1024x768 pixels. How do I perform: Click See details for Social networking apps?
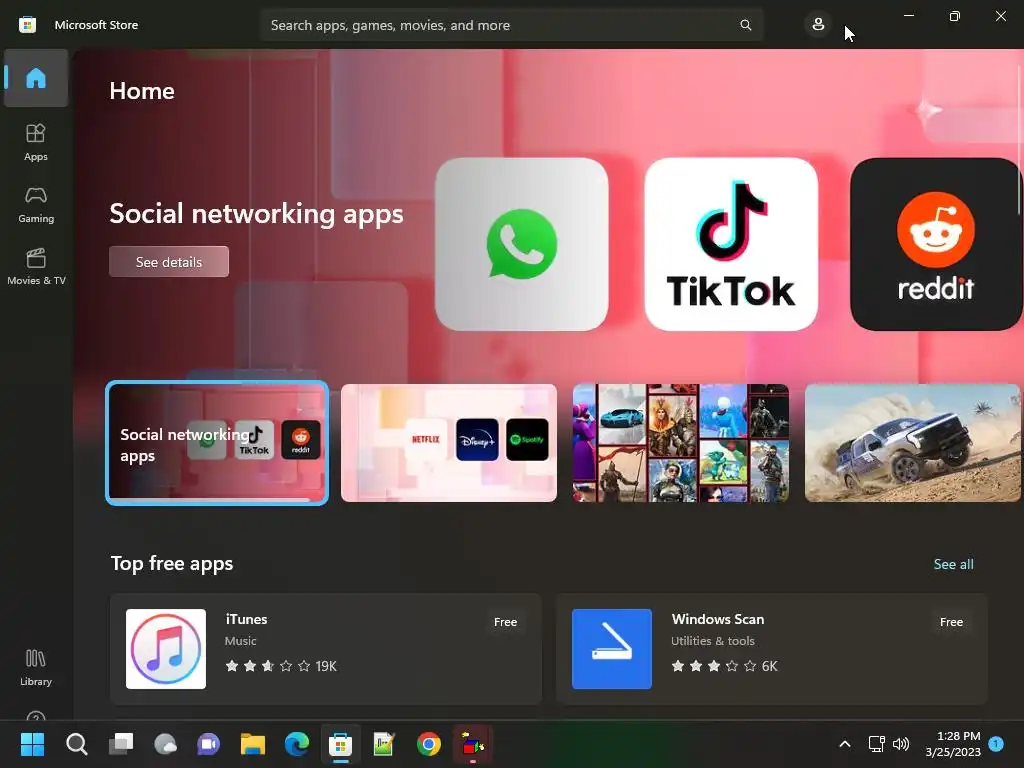(168, 262)
